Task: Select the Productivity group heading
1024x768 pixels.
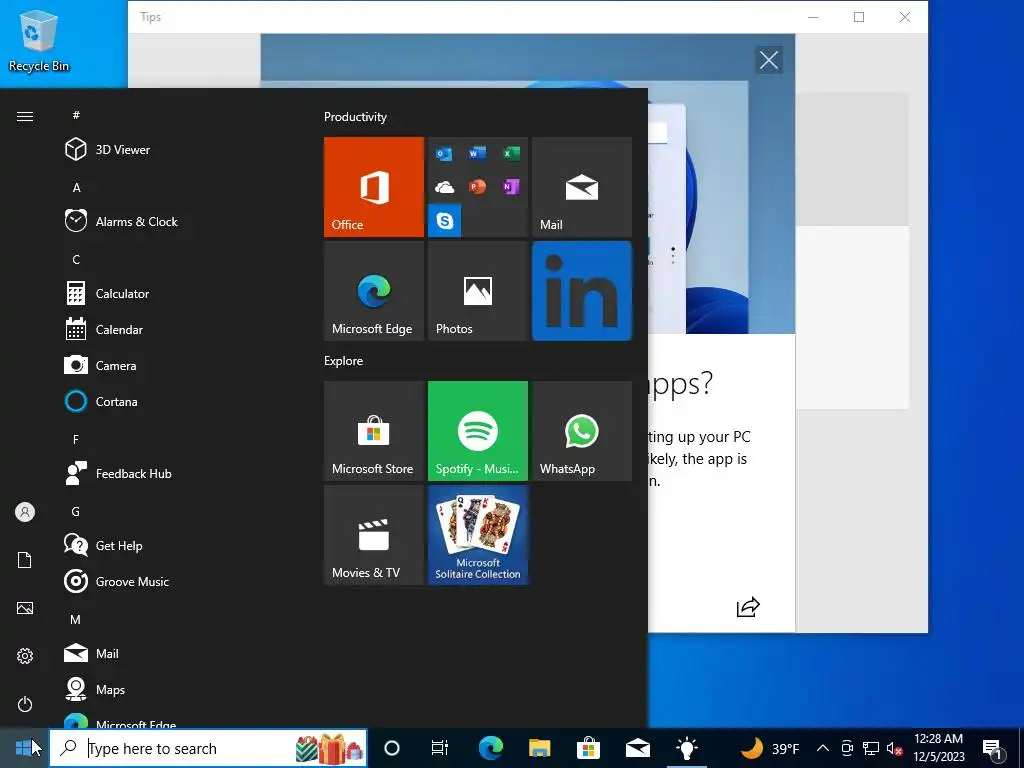Action: (x=355, y=117)
